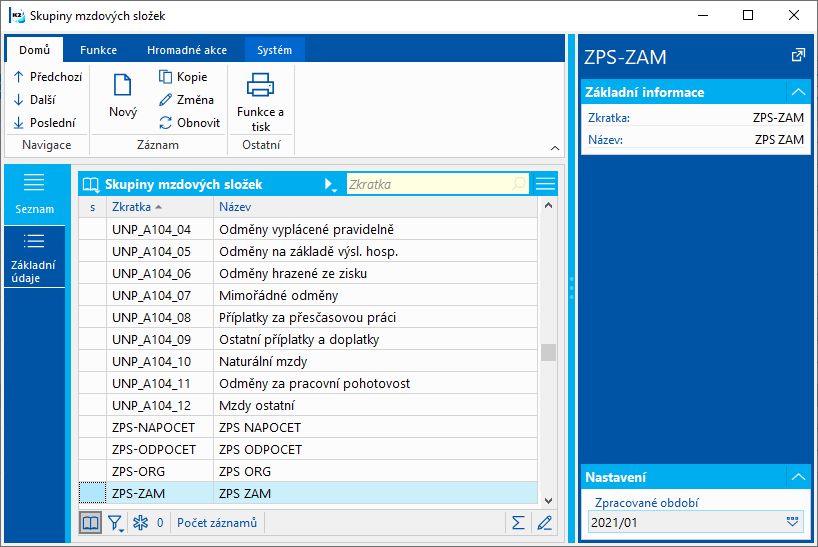
Task: Click the s column header
Action: tap(92, 207)
